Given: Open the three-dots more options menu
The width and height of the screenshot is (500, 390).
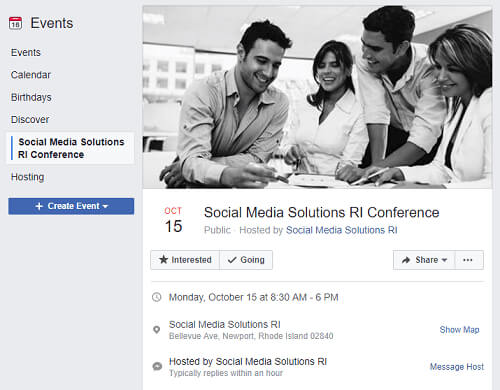Looking at the screenshot, I should (469, 260).
